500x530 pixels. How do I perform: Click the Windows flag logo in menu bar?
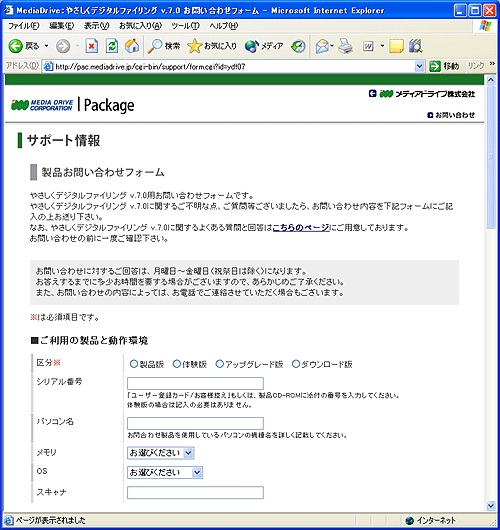point(485,26)
